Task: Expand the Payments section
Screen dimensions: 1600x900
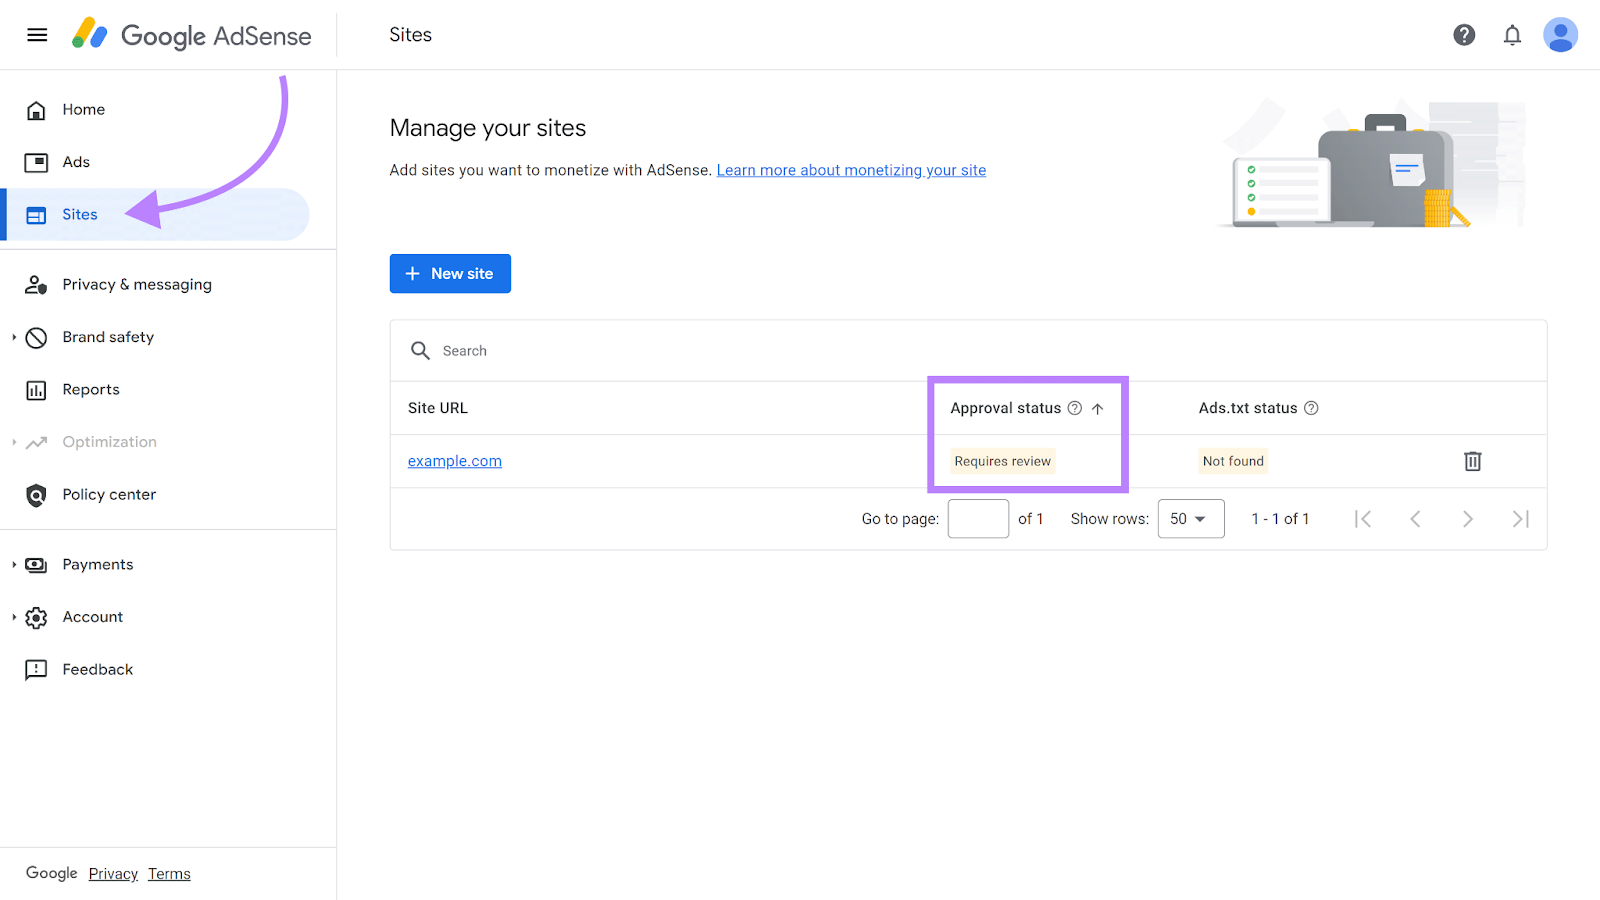Action: (x=98, y=564)
